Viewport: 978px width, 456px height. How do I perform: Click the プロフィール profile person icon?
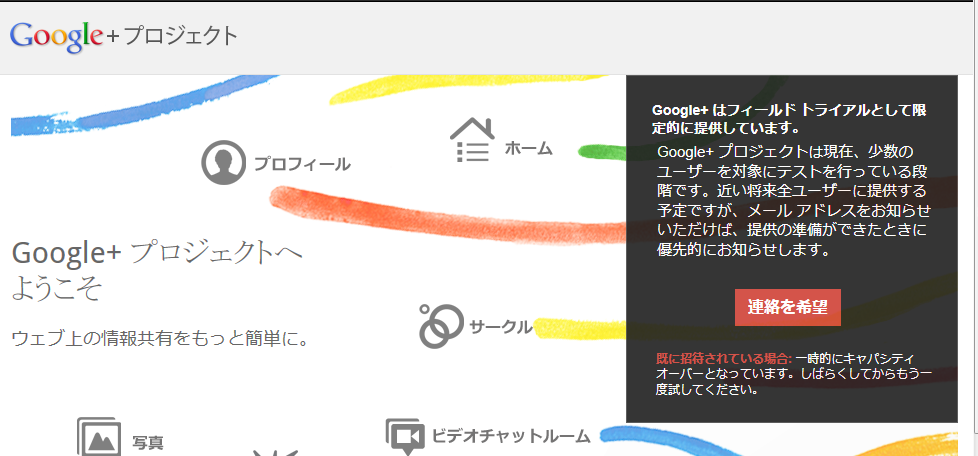click(x=223, y=163)
